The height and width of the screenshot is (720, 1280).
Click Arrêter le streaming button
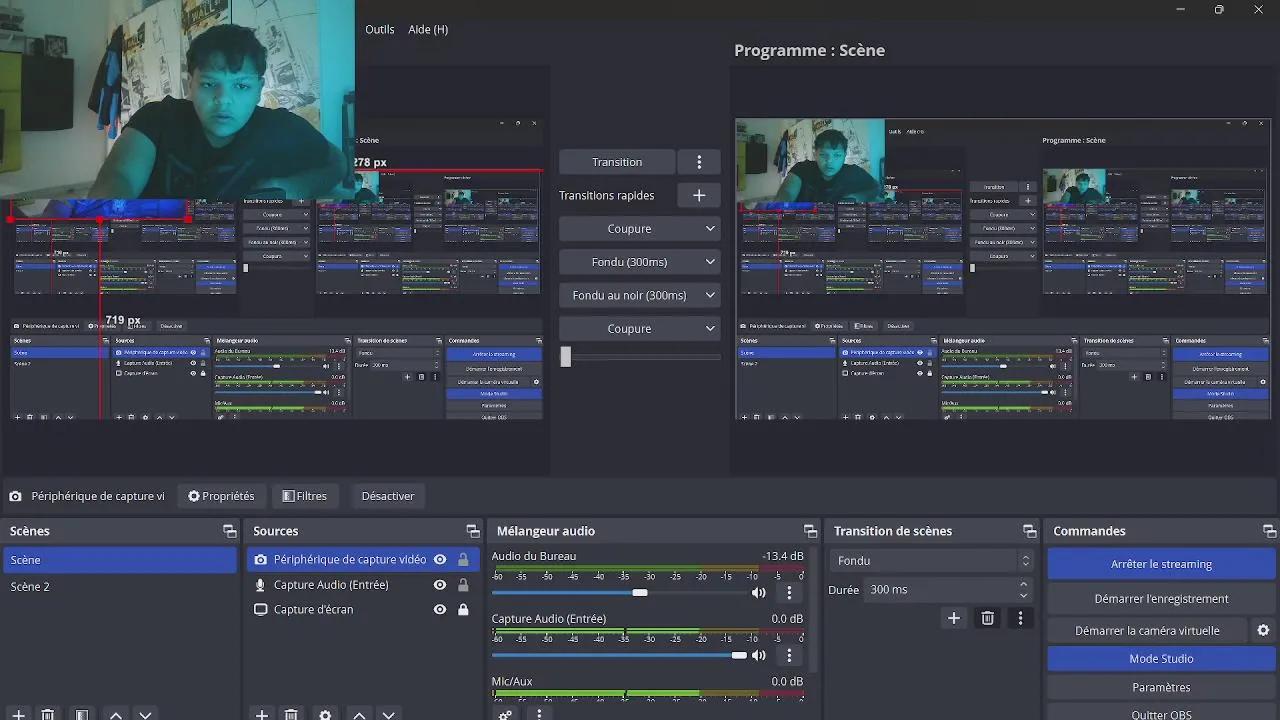click(1161, 564)
